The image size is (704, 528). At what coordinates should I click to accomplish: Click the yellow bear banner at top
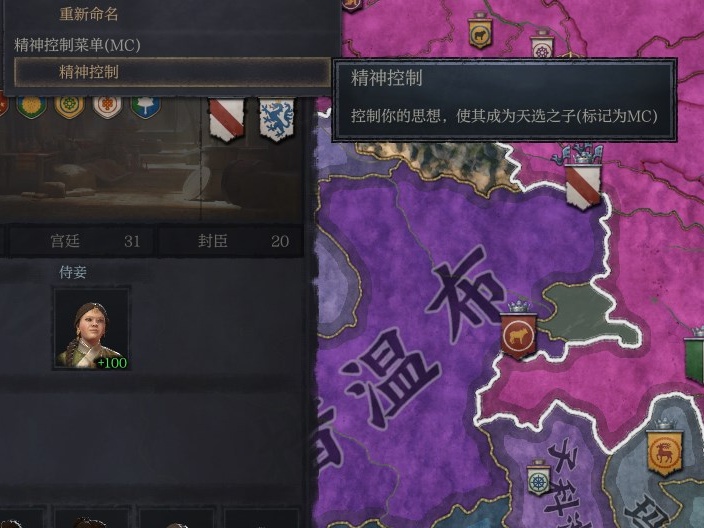(x=480, y=31)
